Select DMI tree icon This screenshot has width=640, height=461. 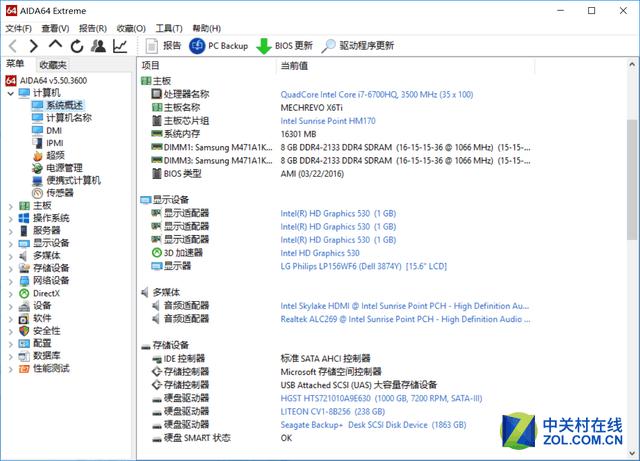(38, 130)
